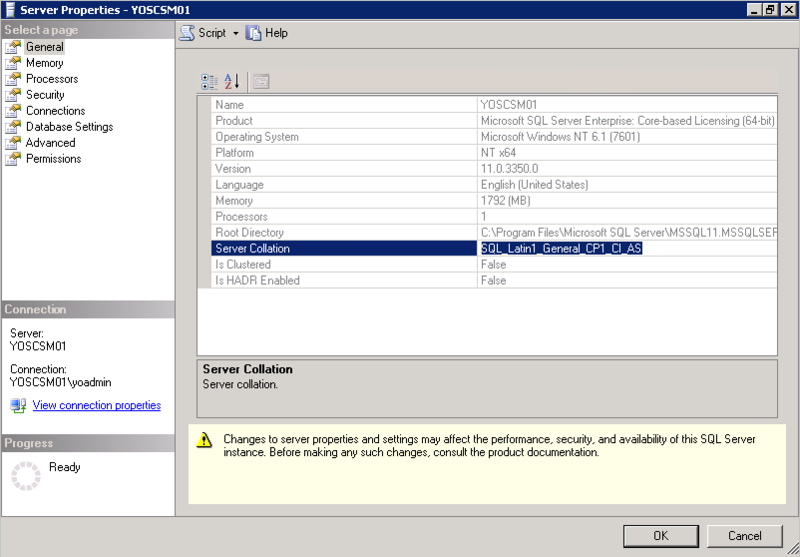Click the SQL_Latin1_General_CP1_CI_AS collation value
Viewport: 800px width, 557px height.
tap(561, 248)
